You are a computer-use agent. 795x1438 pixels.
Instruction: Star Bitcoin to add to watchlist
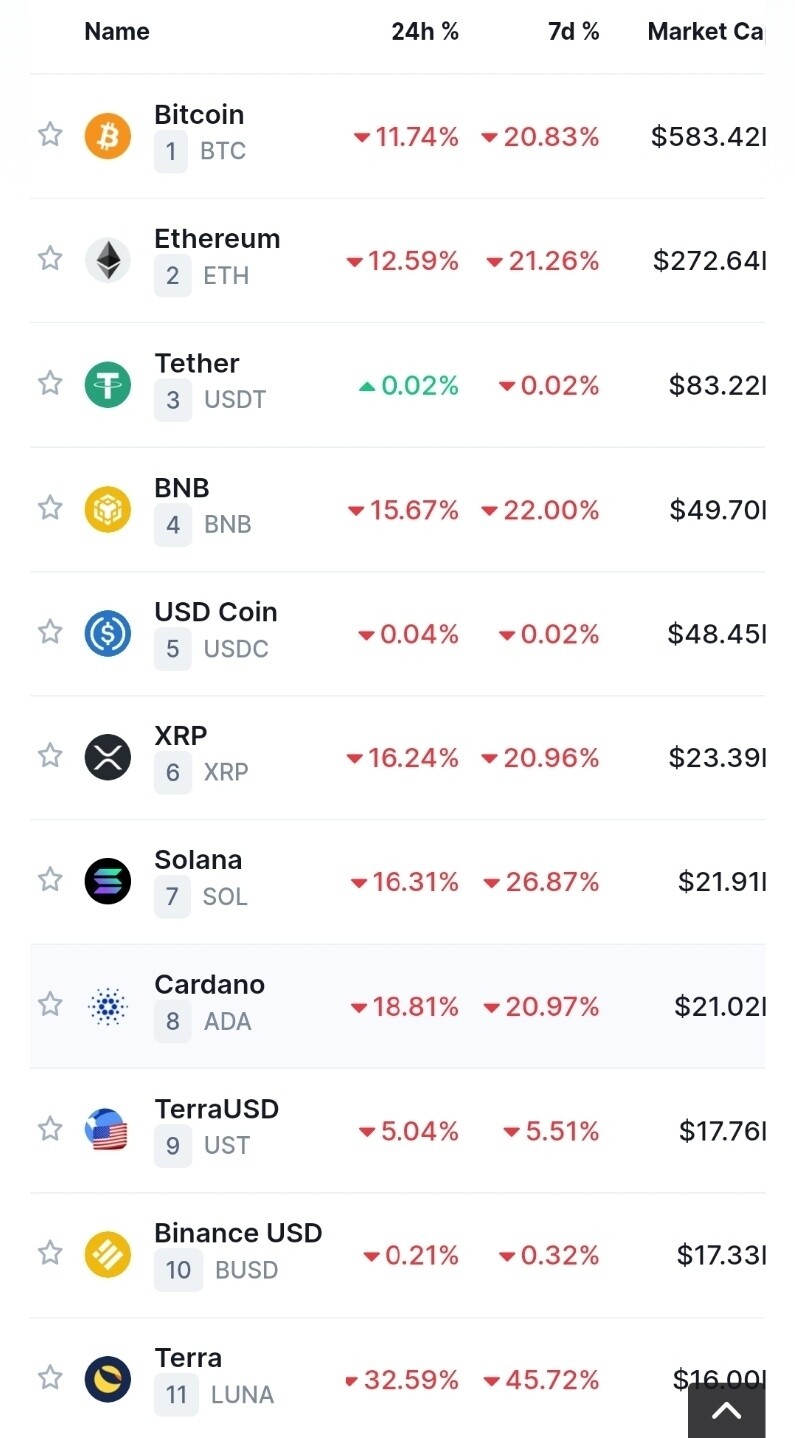[50, 134]
